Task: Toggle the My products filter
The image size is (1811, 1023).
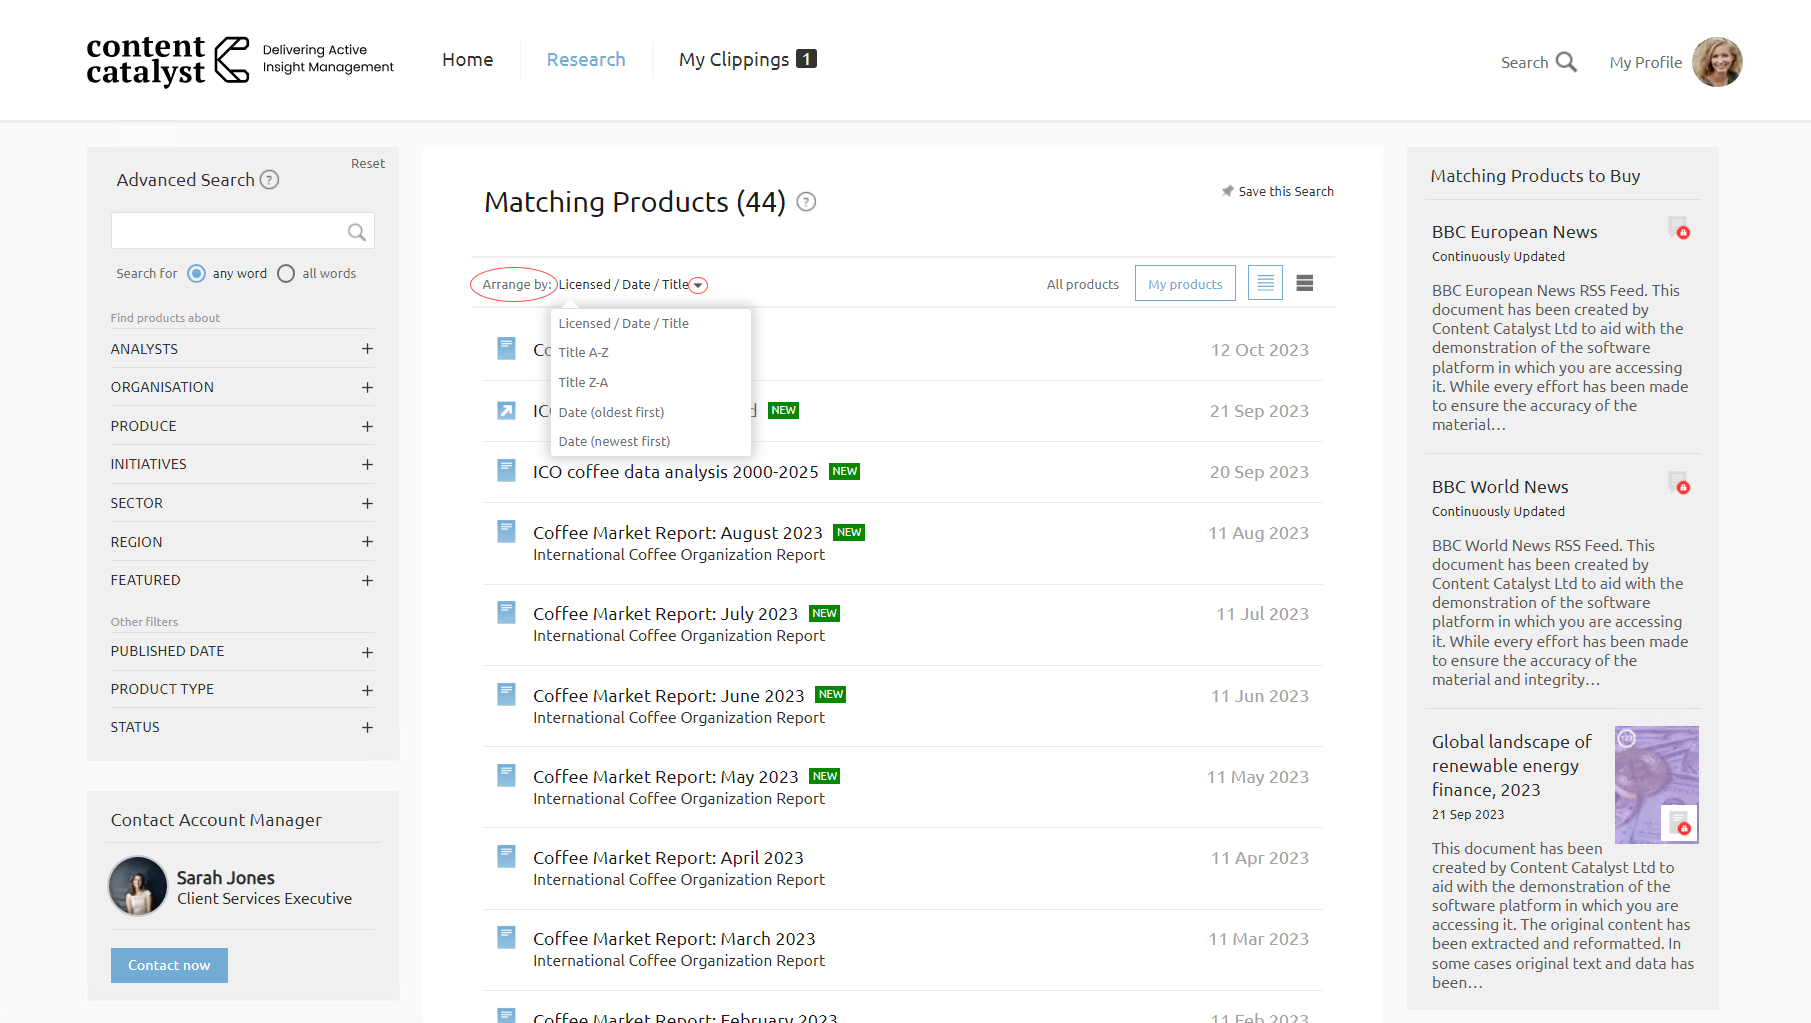Action: tap(1185, 284)
